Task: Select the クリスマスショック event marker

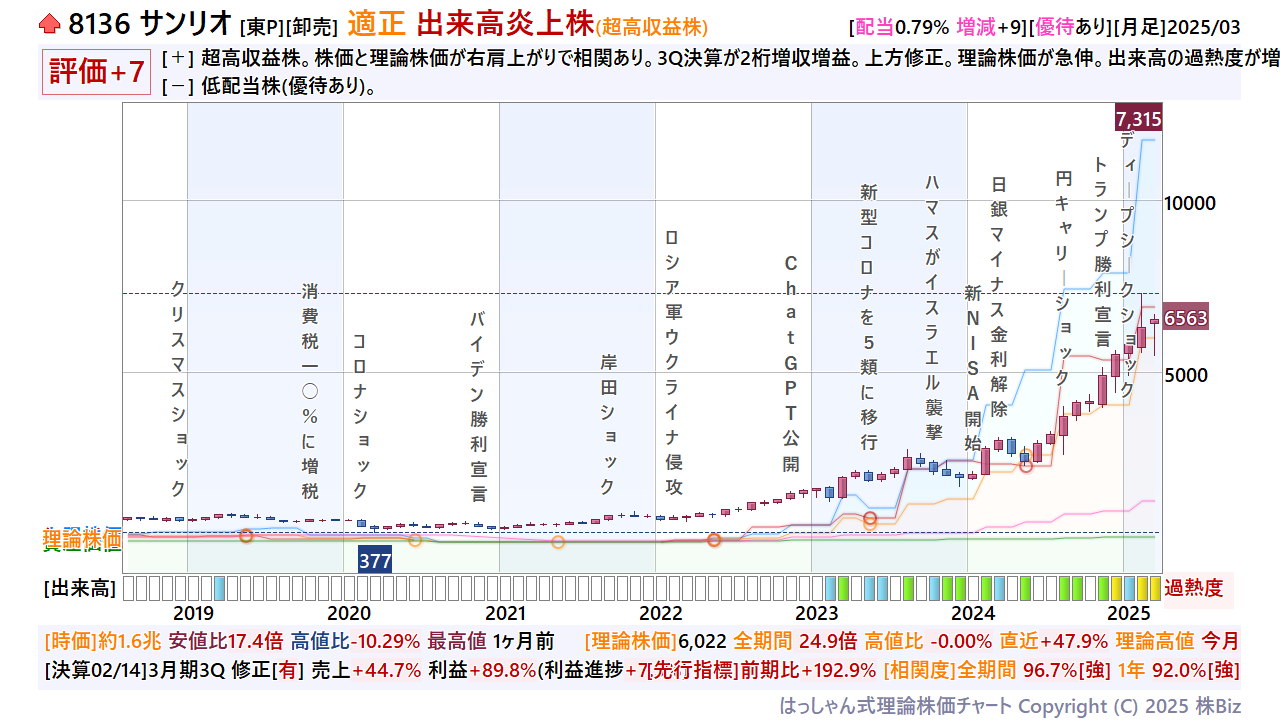Action: click(178, 388)
